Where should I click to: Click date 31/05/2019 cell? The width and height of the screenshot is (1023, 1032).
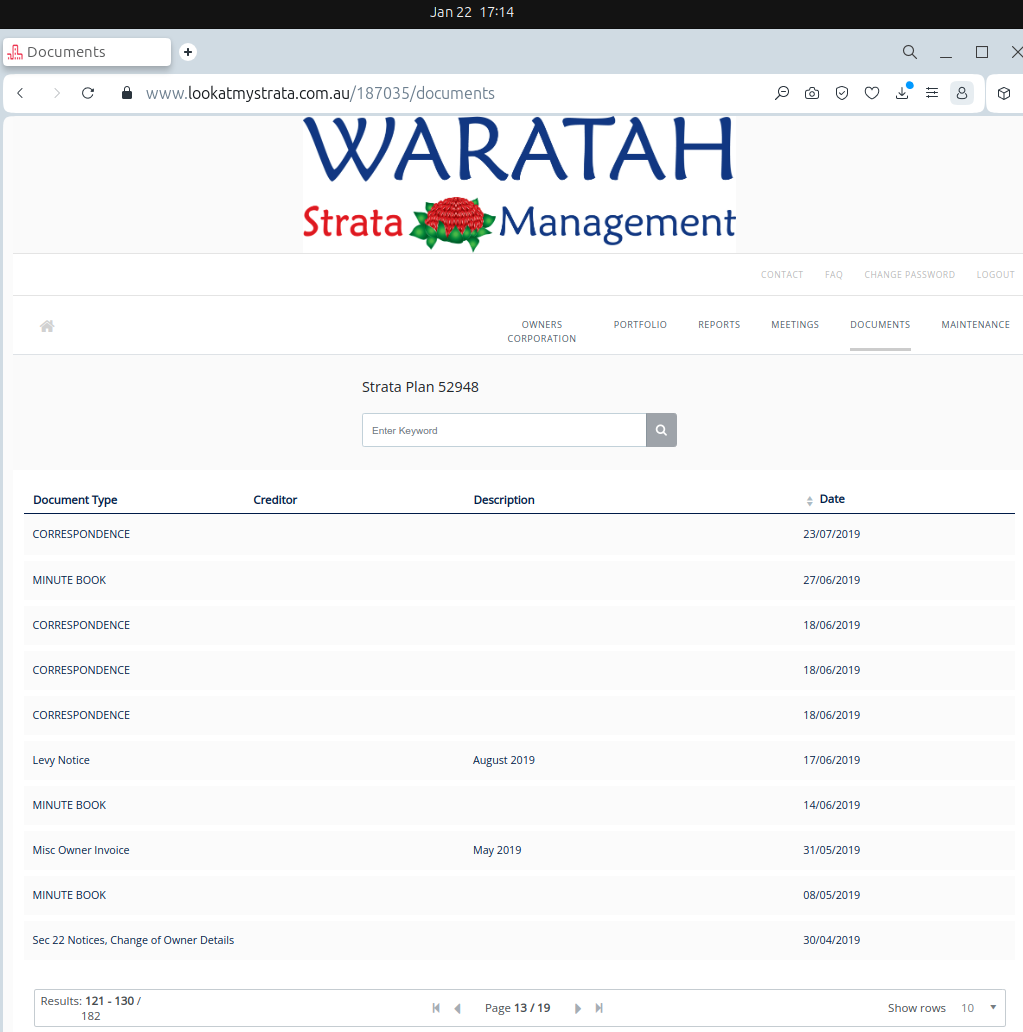click(831, 850)
